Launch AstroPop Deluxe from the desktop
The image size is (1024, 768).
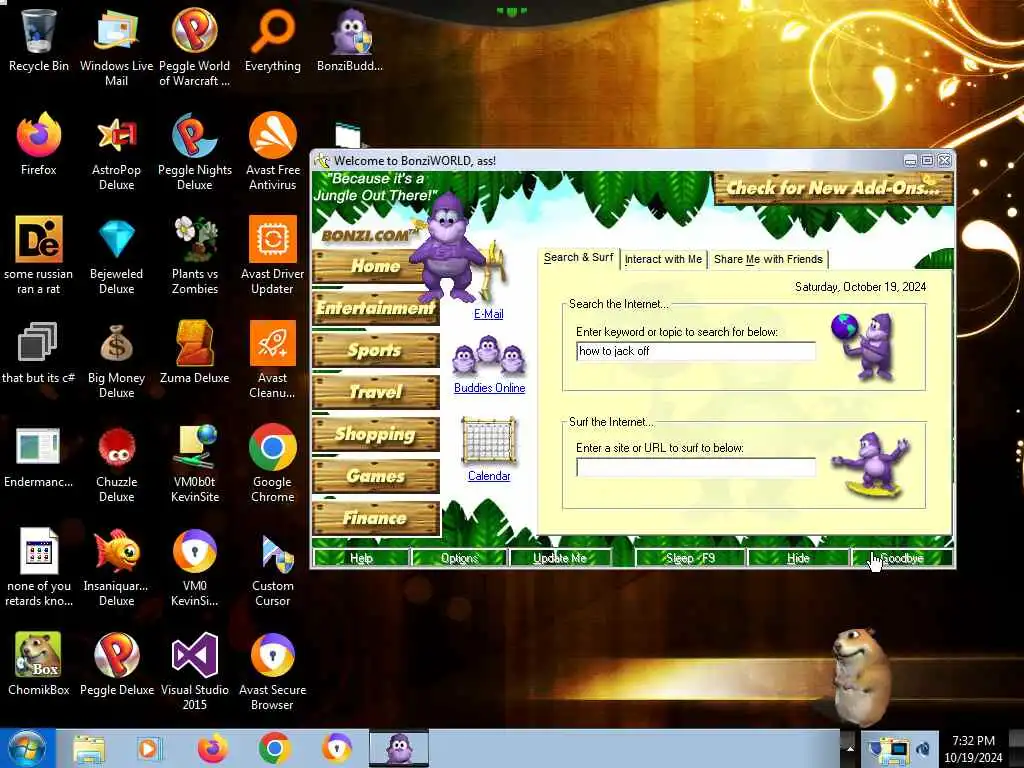pos(116,152)
